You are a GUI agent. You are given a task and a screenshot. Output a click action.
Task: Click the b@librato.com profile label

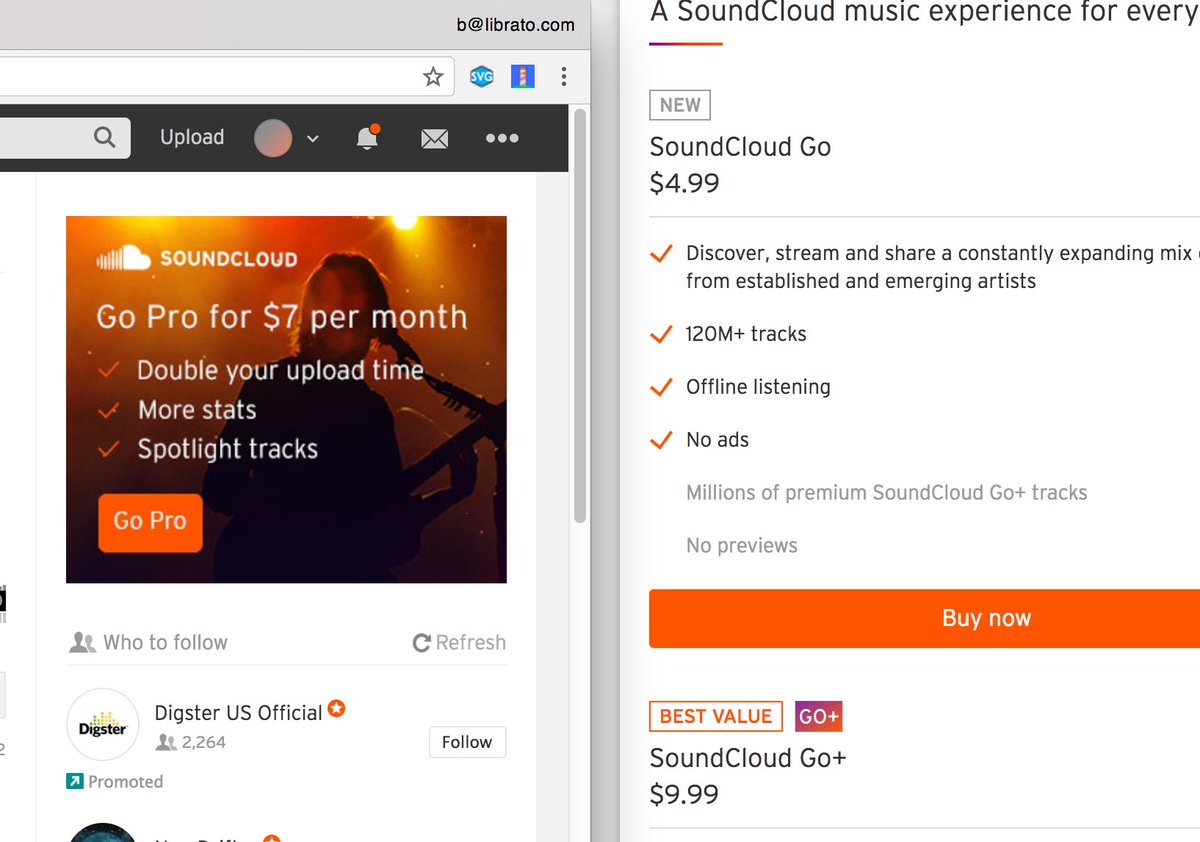point(516,25)
